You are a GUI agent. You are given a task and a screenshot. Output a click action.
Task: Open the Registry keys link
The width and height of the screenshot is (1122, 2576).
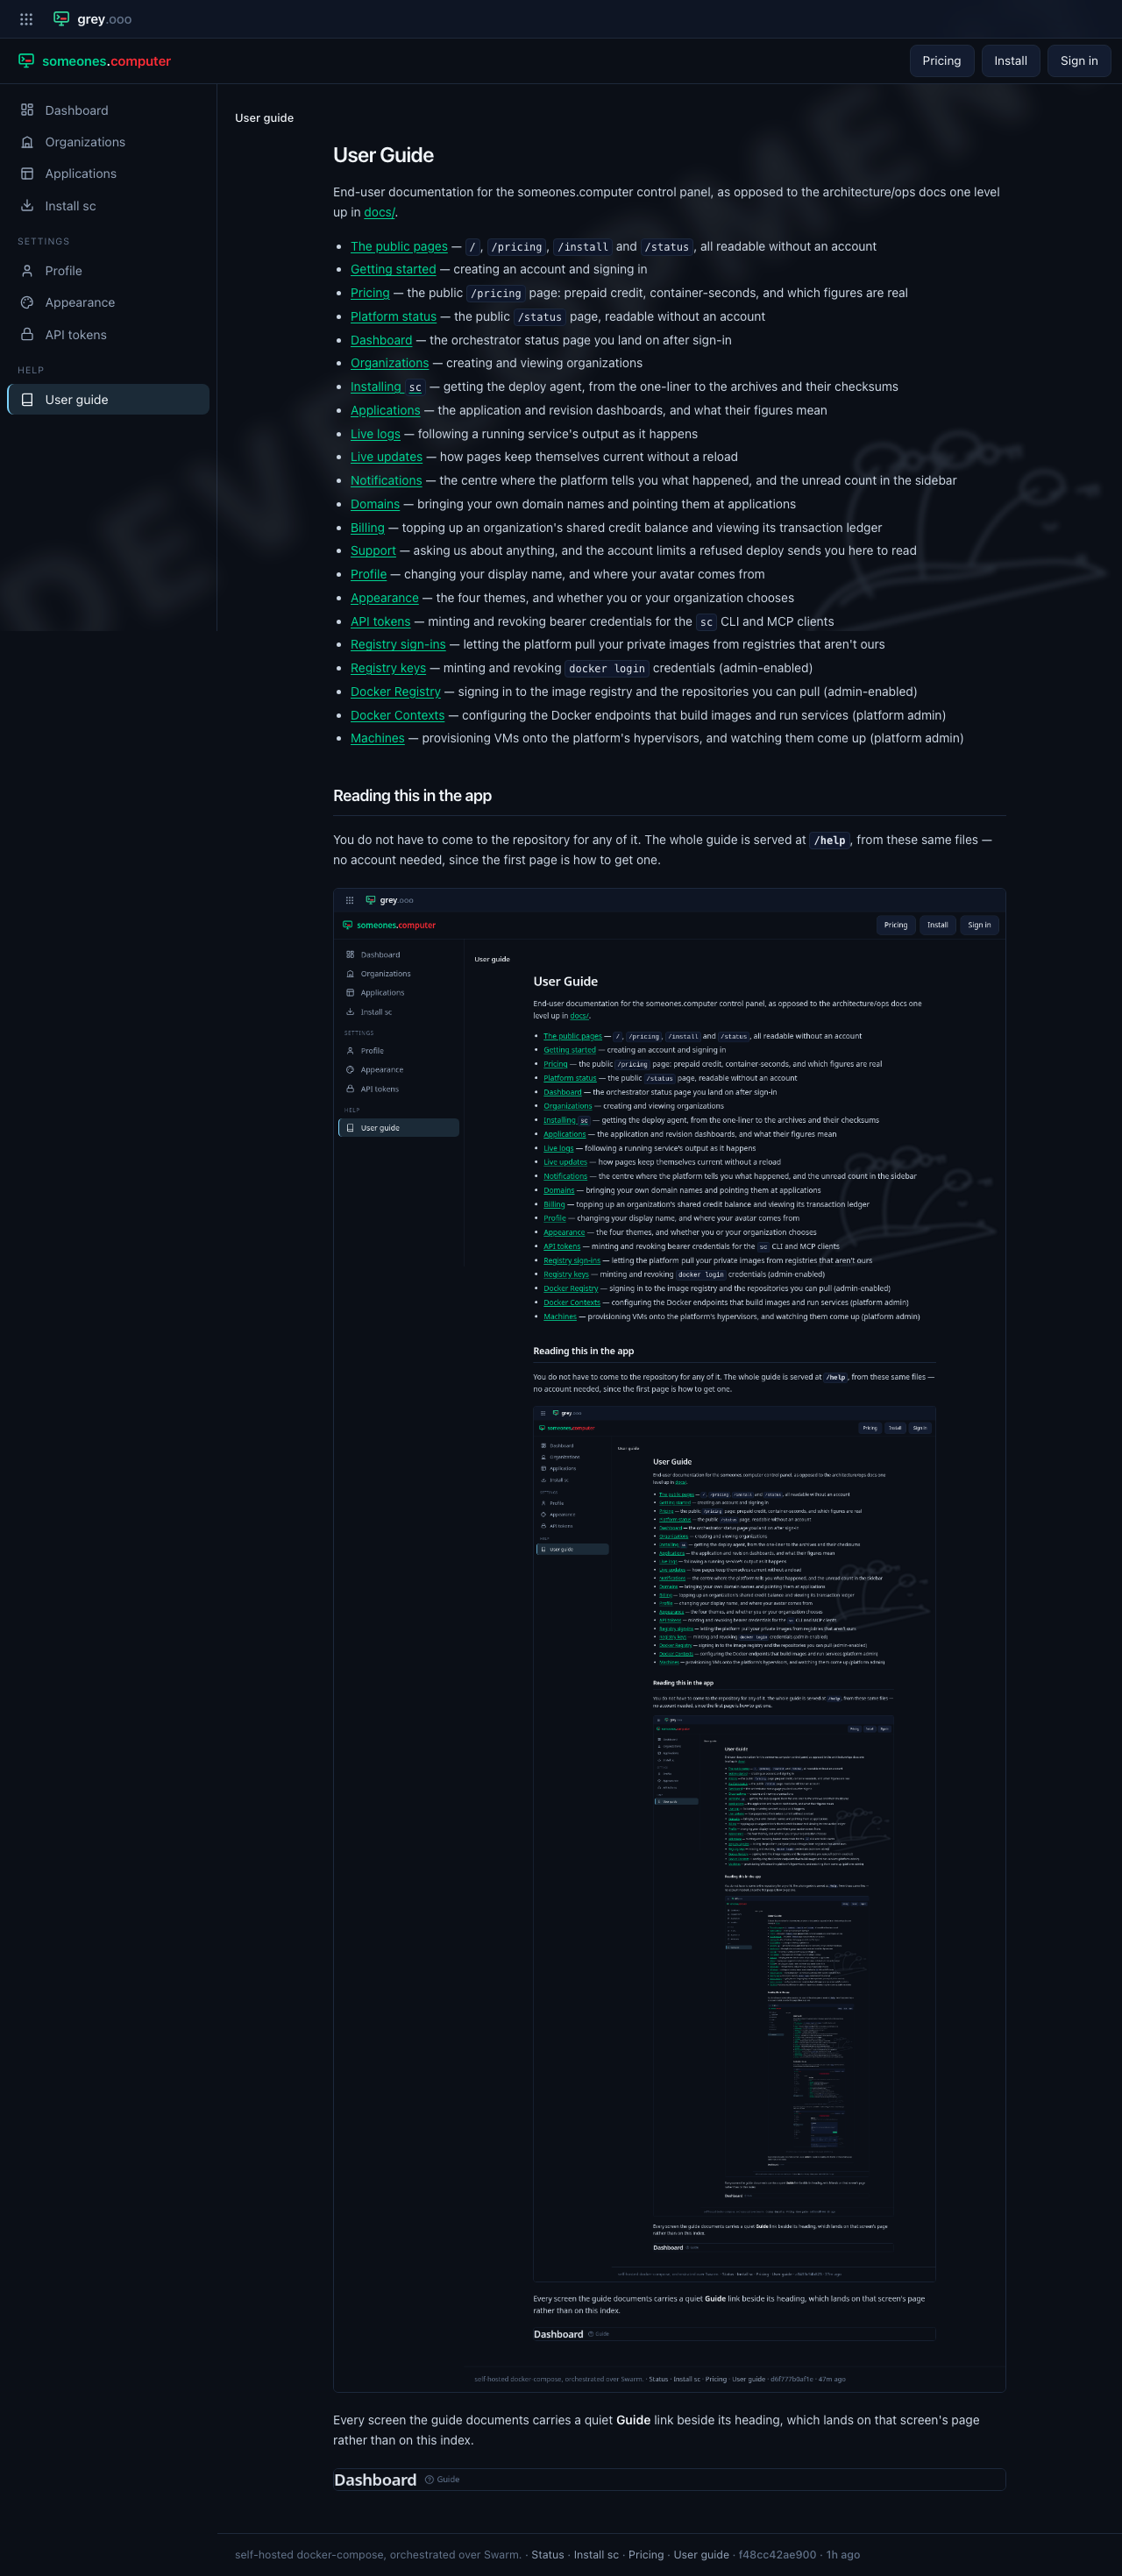point(388,668)
